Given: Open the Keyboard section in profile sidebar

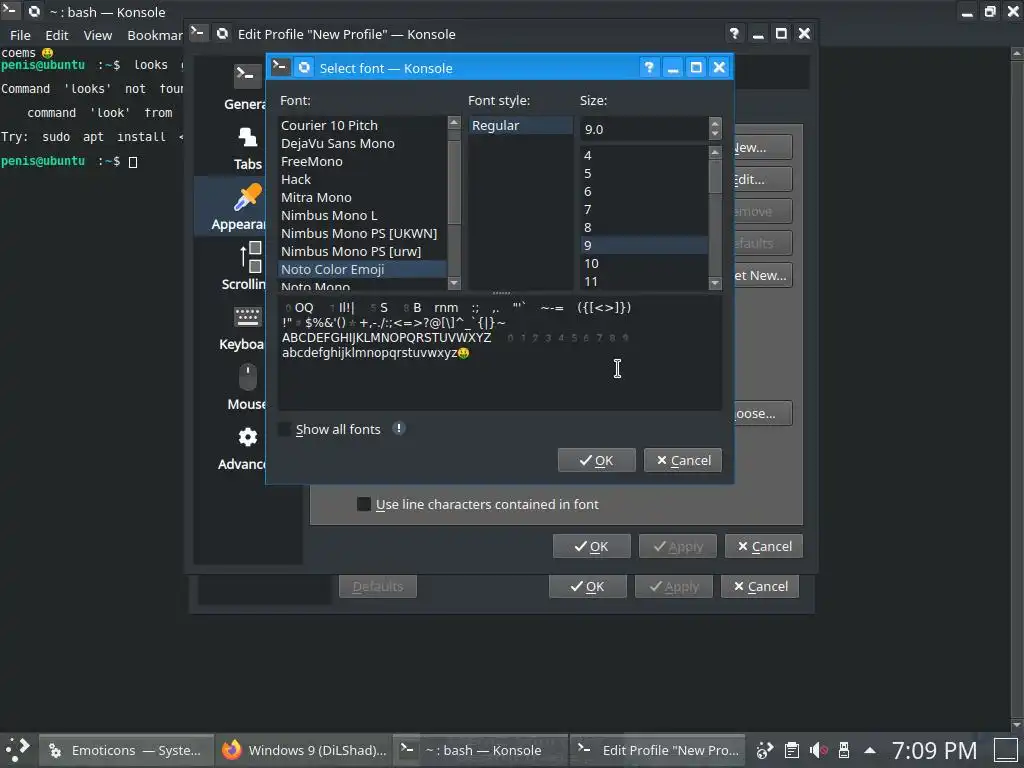Looking at the screenshot, I should pyautogui.click(x=242, y=328).
